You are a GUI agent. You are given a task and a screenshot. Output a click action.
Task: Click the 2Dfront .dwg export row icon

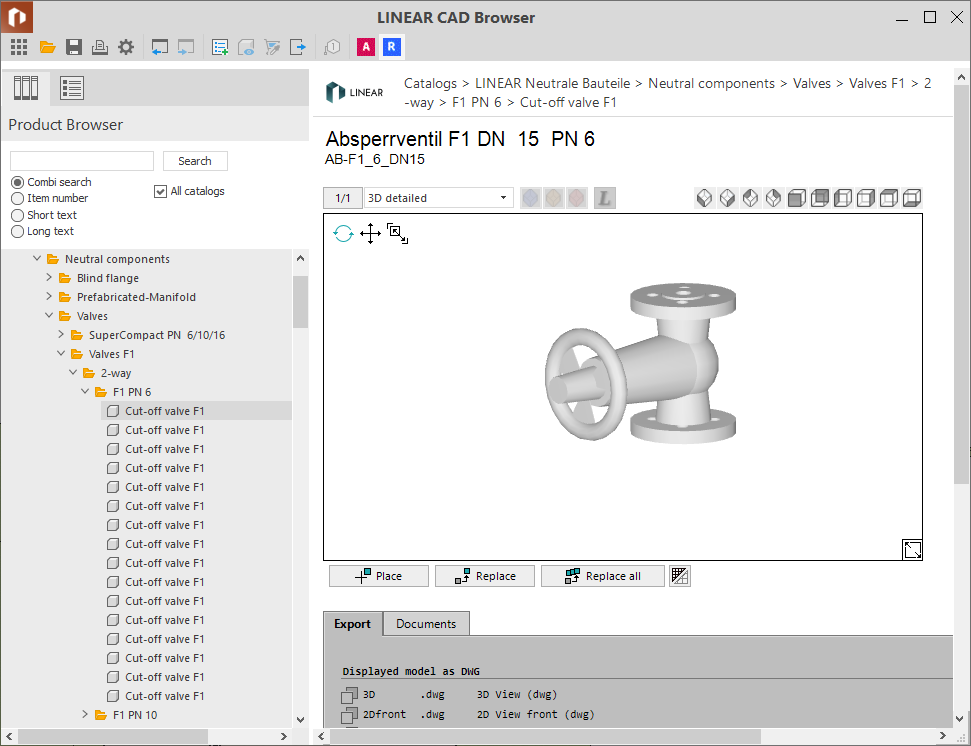click(349, 715)
